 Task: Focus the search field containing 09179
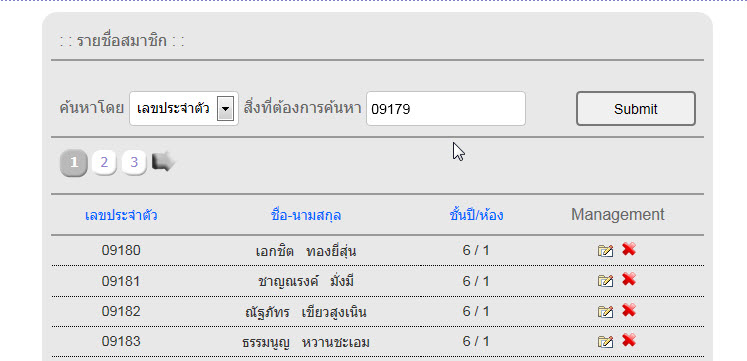(x=446, y=109)
